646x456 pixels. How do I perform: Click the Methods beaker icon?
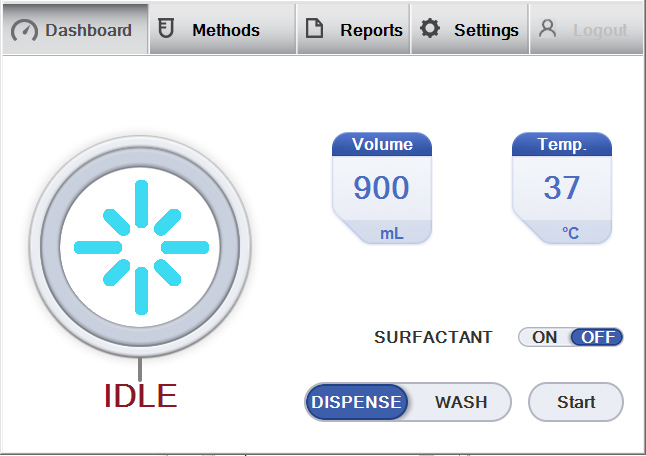pyautogui.click(x=167, y=29)
